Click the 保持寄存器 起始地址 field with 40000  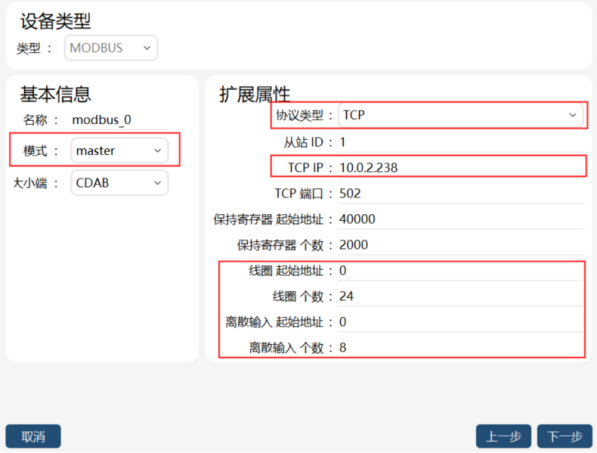[x=461, y=219]
